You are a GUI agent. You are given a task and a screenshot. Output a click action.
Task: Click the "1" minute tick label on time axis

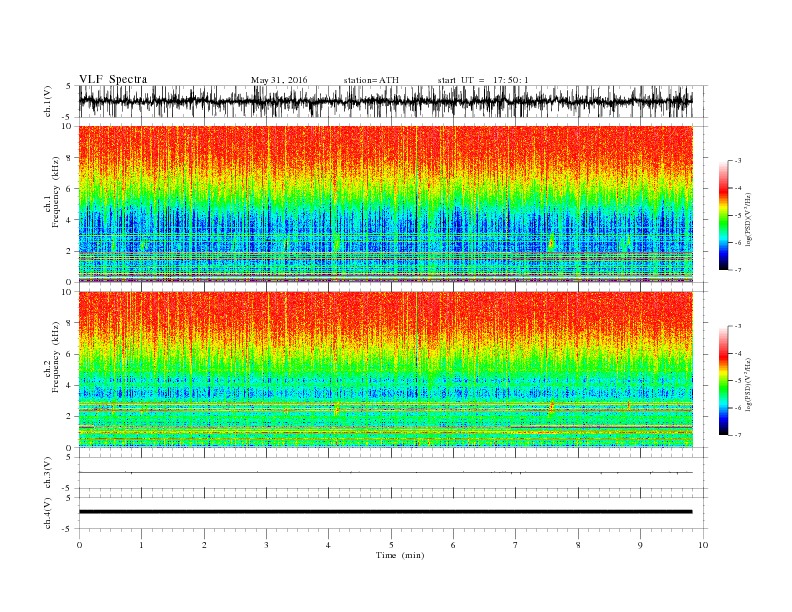(142, 545)
